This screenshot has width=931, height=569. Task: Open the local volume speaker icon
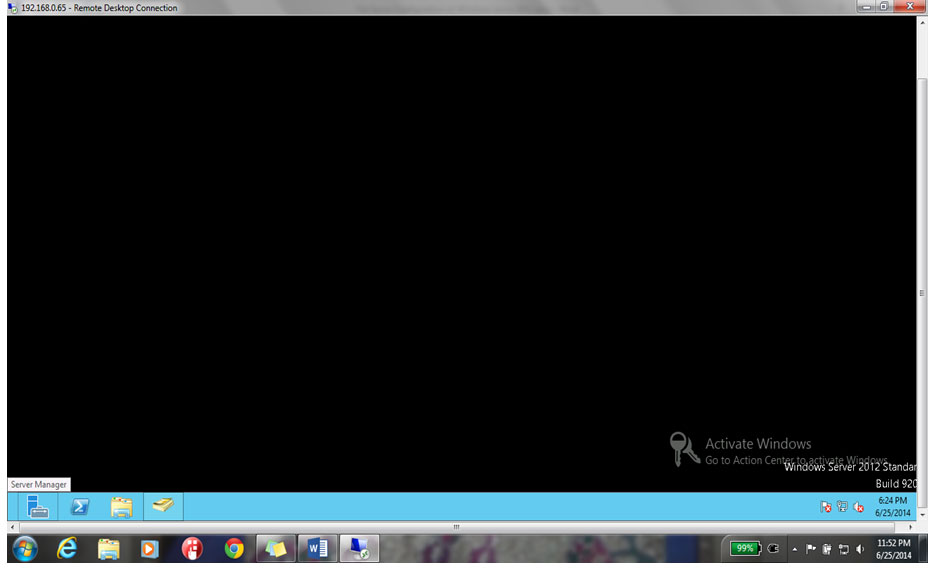860,549
